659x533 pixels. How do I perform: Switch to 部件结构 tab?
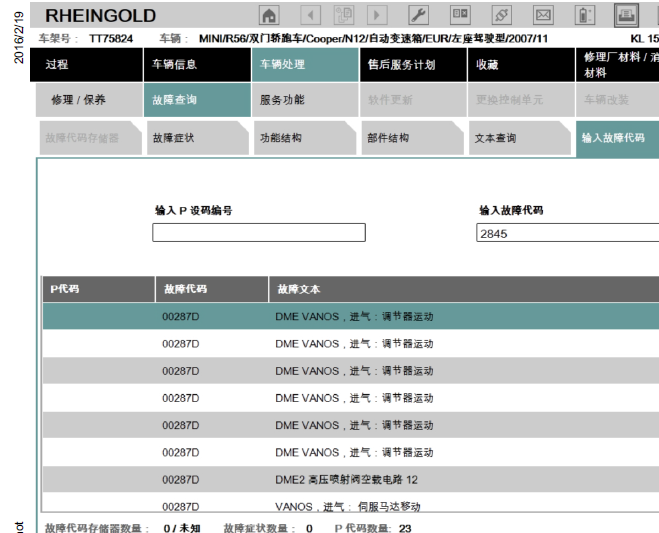point(413,138)
